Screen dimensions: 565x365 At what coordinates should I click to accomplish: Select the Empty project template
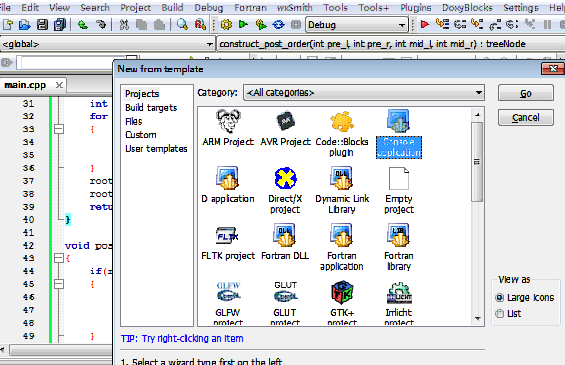click(x=399, y=190)
